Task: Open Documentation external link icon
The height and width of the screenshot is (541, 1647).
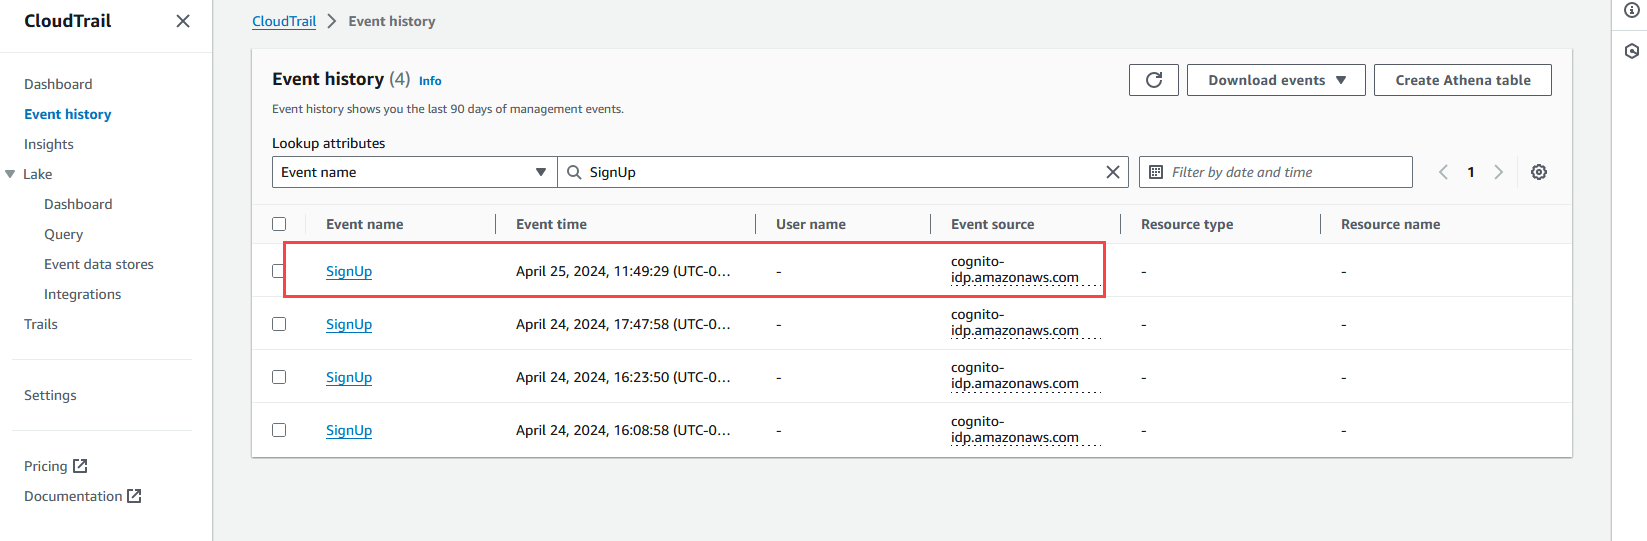Action: point(134,496)
